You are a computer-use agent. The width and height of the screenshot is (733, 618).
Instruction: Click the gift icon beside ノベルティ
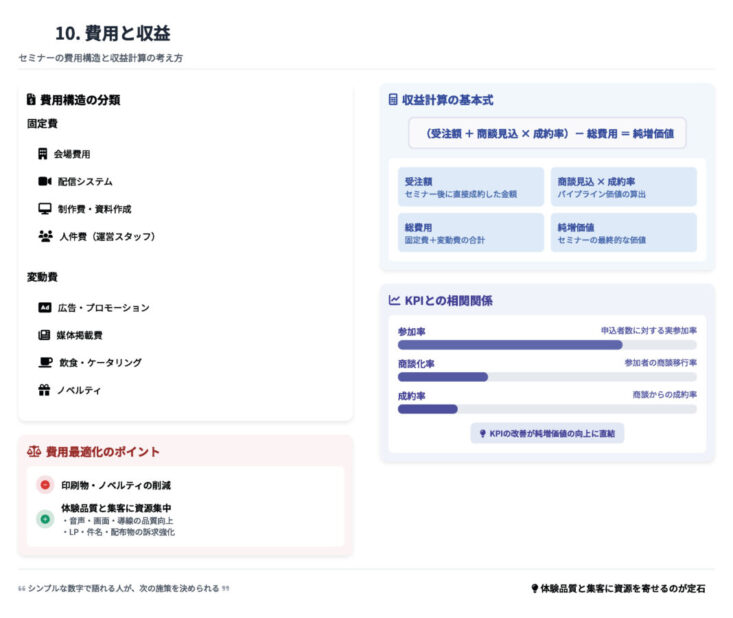click(x=44, y=390)
